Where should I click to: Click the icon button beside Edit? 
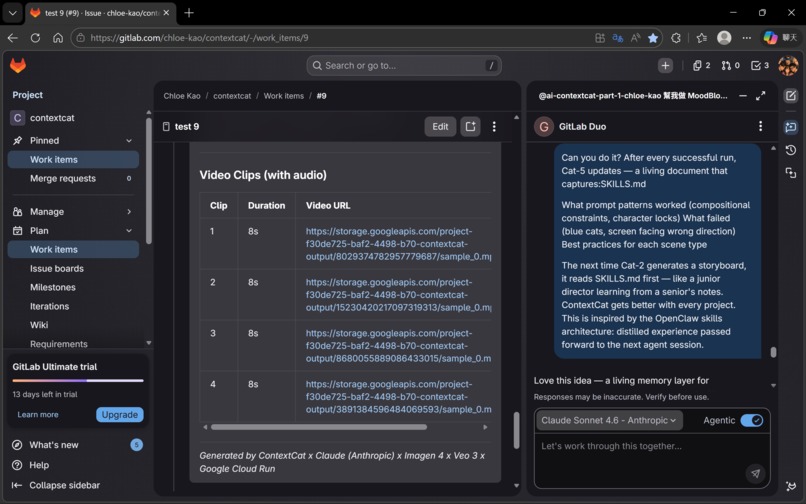click(x=470, y=127)
